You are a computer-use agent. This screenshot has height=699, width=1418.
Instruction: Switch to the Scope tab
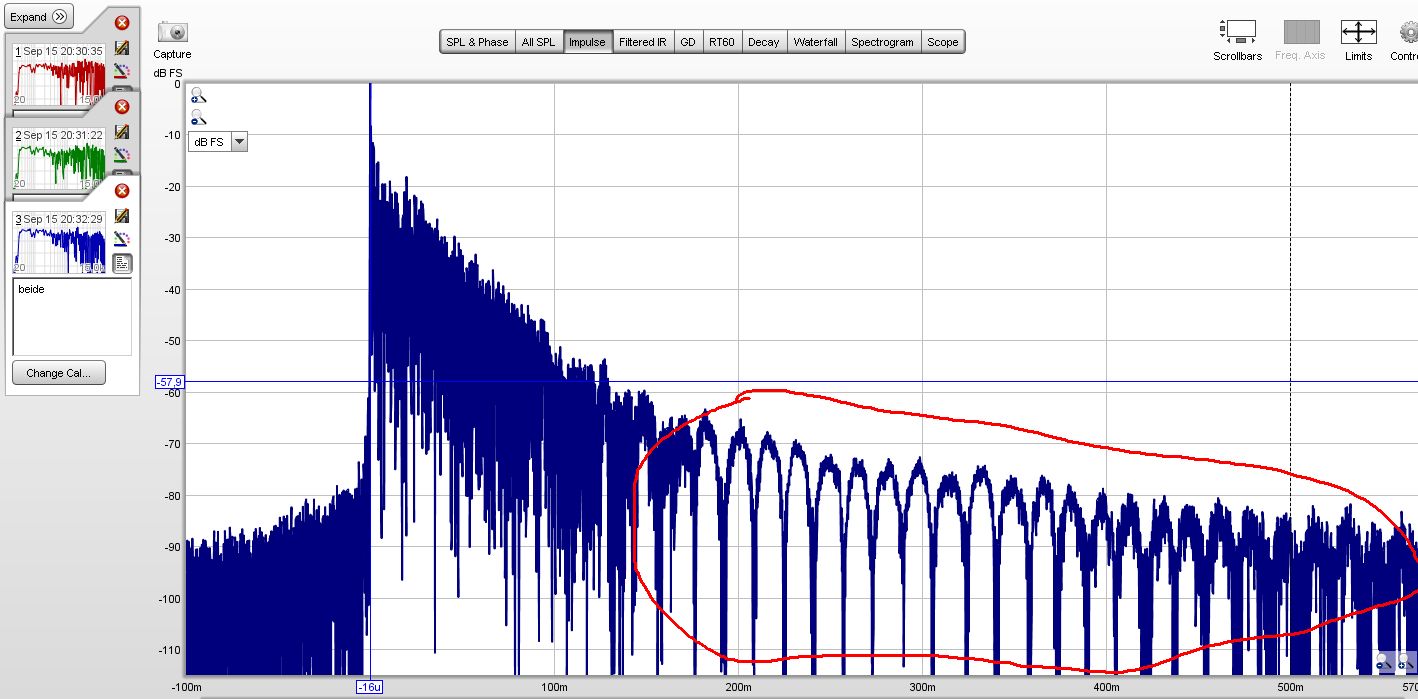click(x=942, y=42)
